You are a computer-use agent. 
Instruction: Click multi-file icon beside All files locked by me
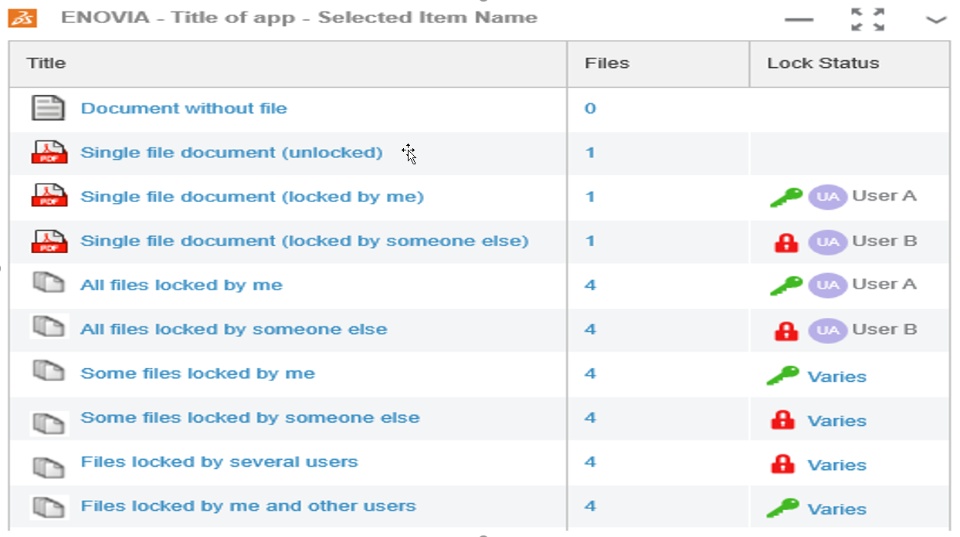coord(48,284)
